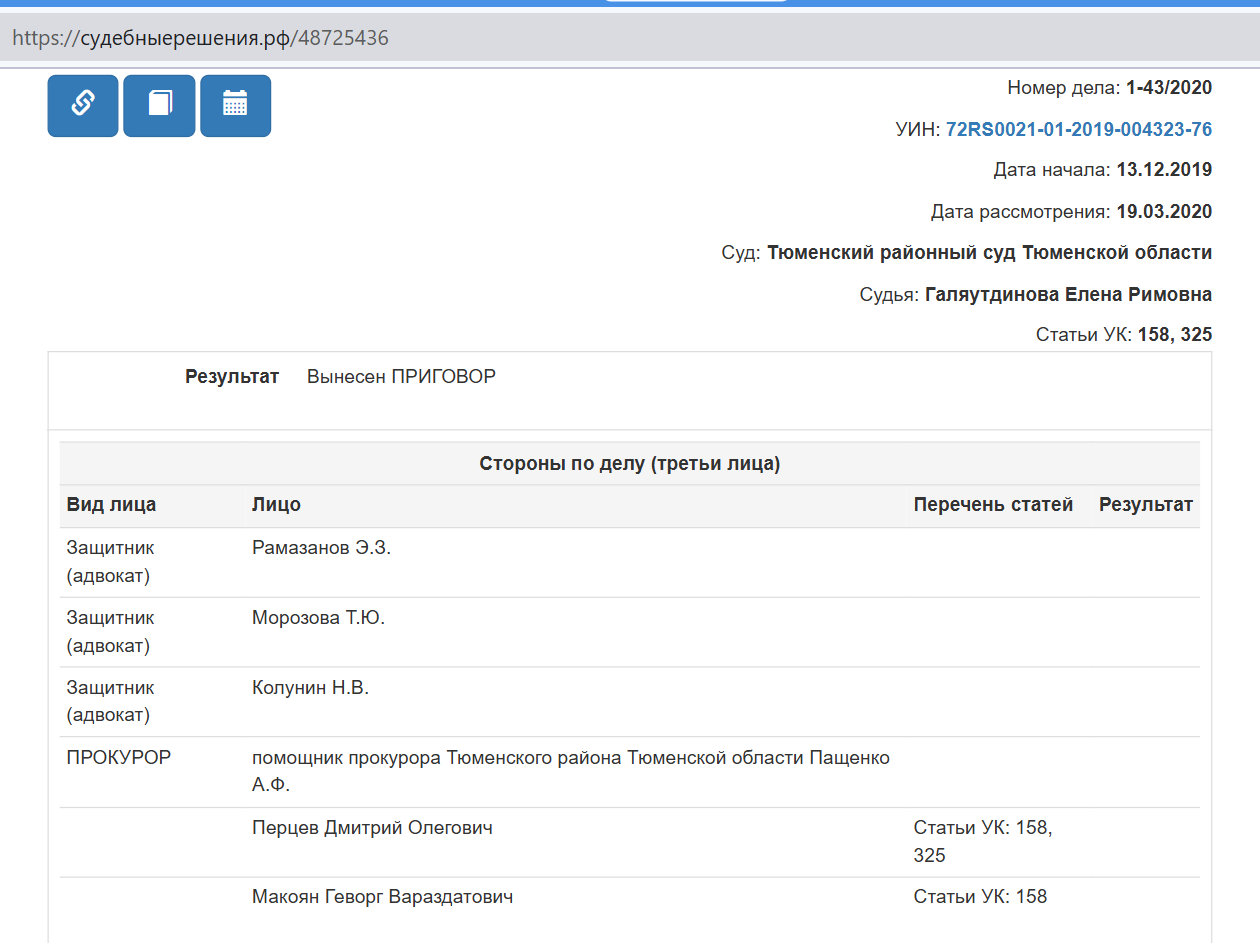Click the browser address bar URL
Screen dimensions: 1260x943
tap(201, 38)
